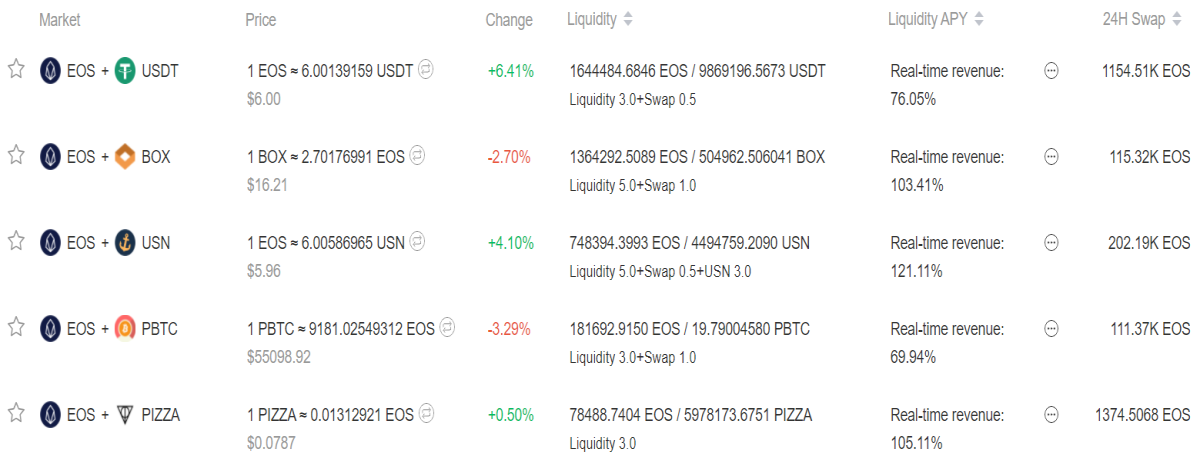
Task: Toggle favorite star for EOS + BOX
Action: (x=15, y=155)
